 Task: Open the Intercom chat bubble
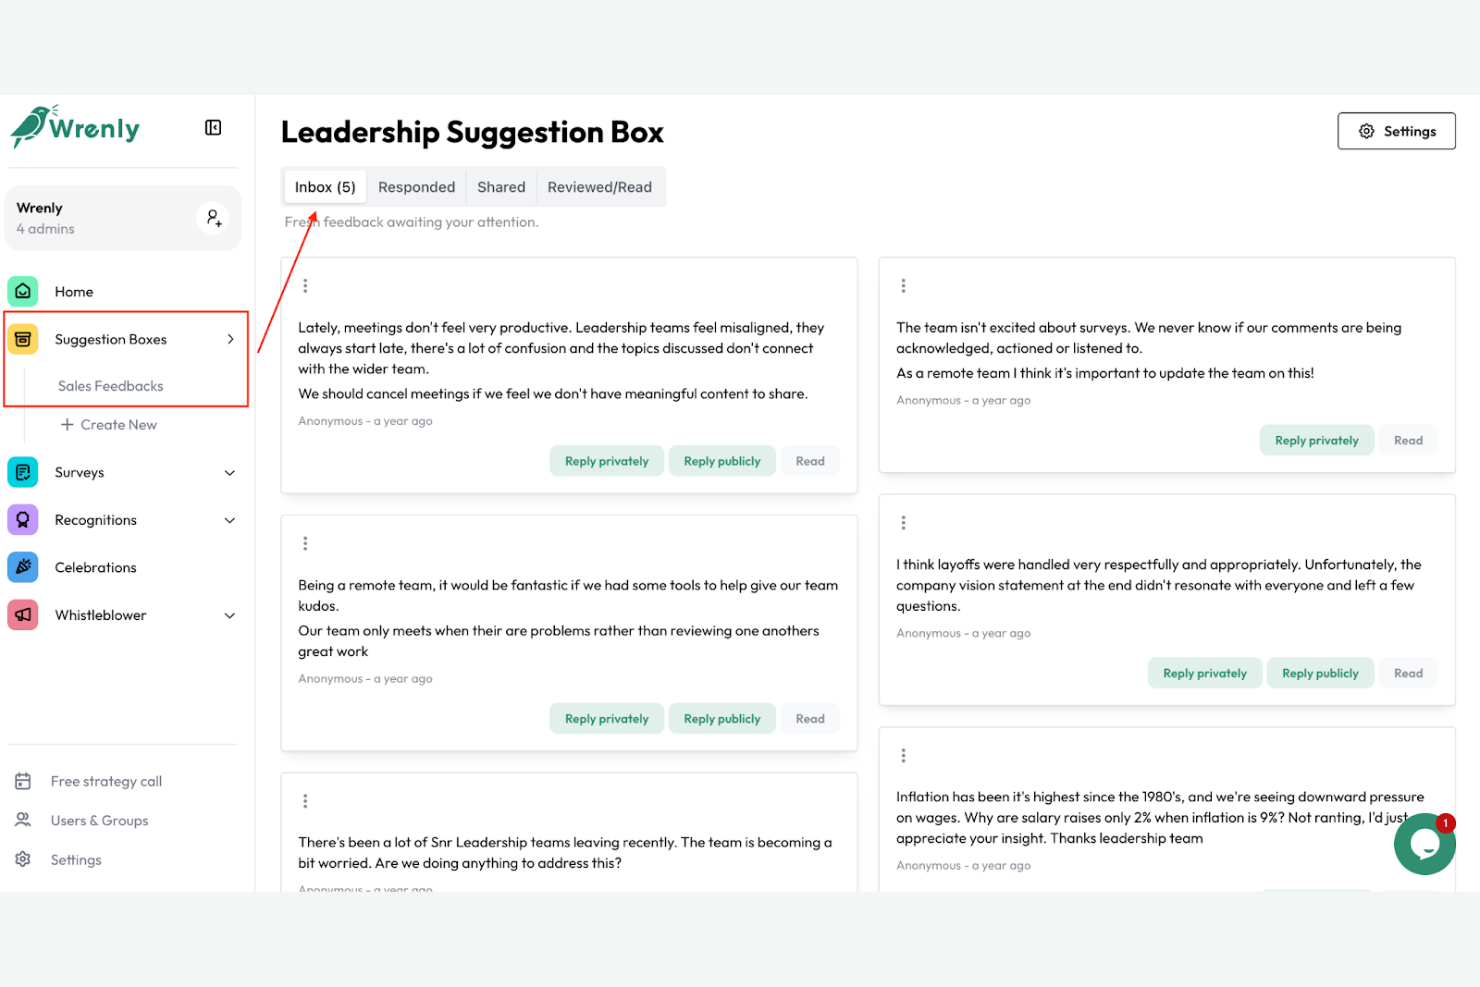tap(1424, 843)
